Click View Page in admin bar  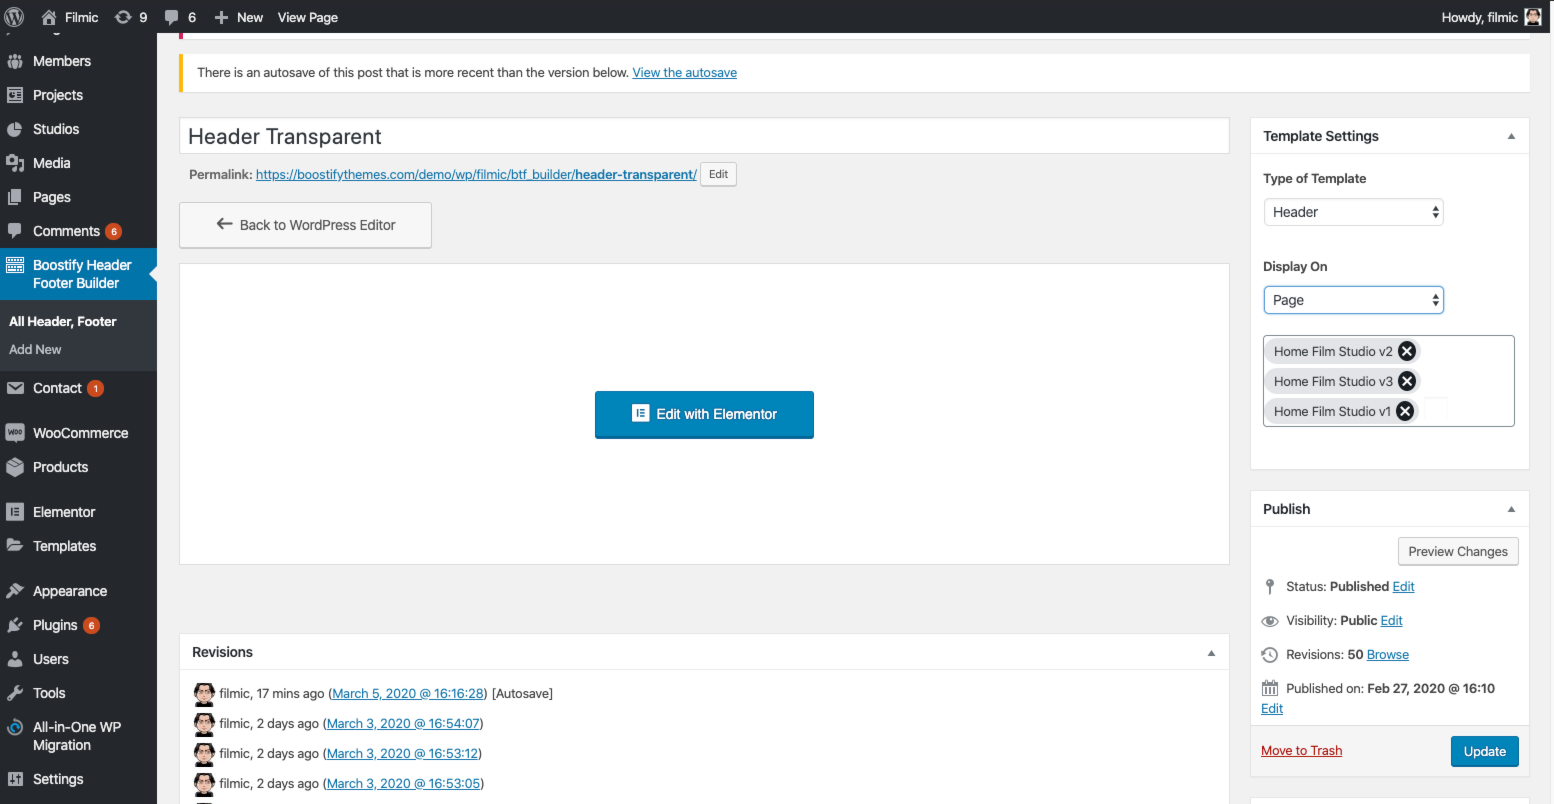click(308, 17)
